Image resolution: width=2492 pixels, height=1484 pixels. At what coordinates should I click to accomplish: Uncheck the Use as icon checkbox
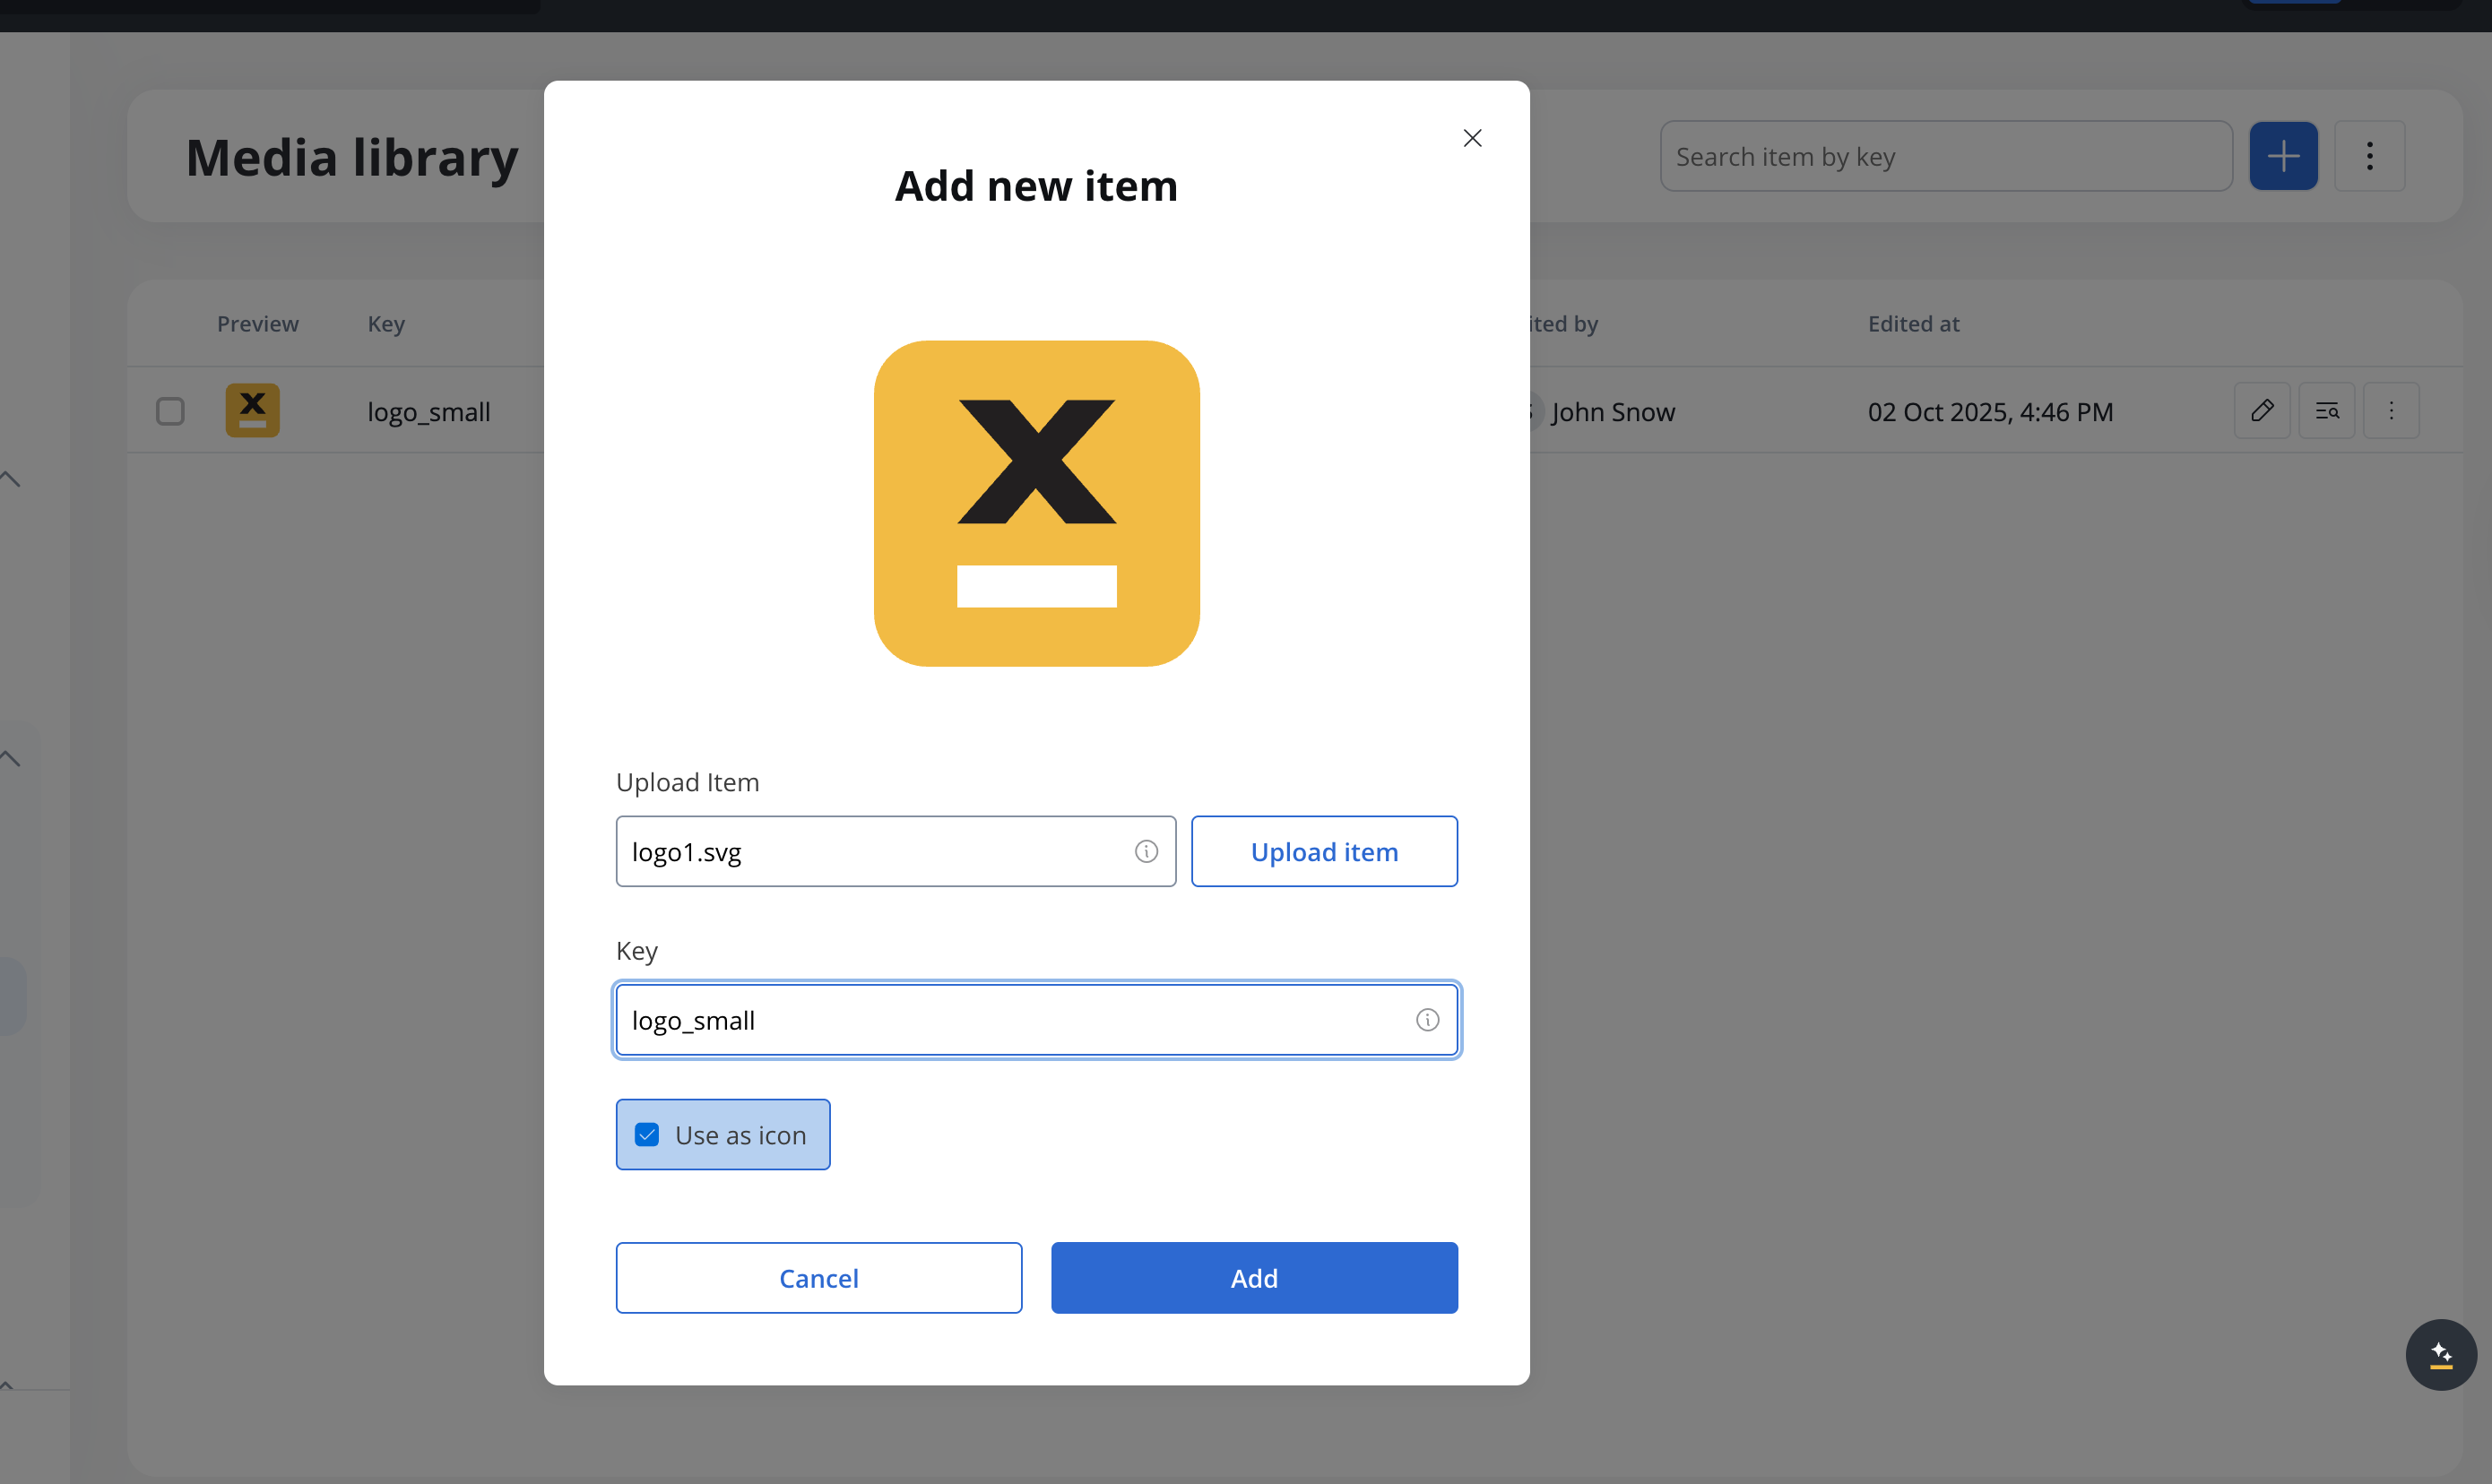(x=647, y=1135)
